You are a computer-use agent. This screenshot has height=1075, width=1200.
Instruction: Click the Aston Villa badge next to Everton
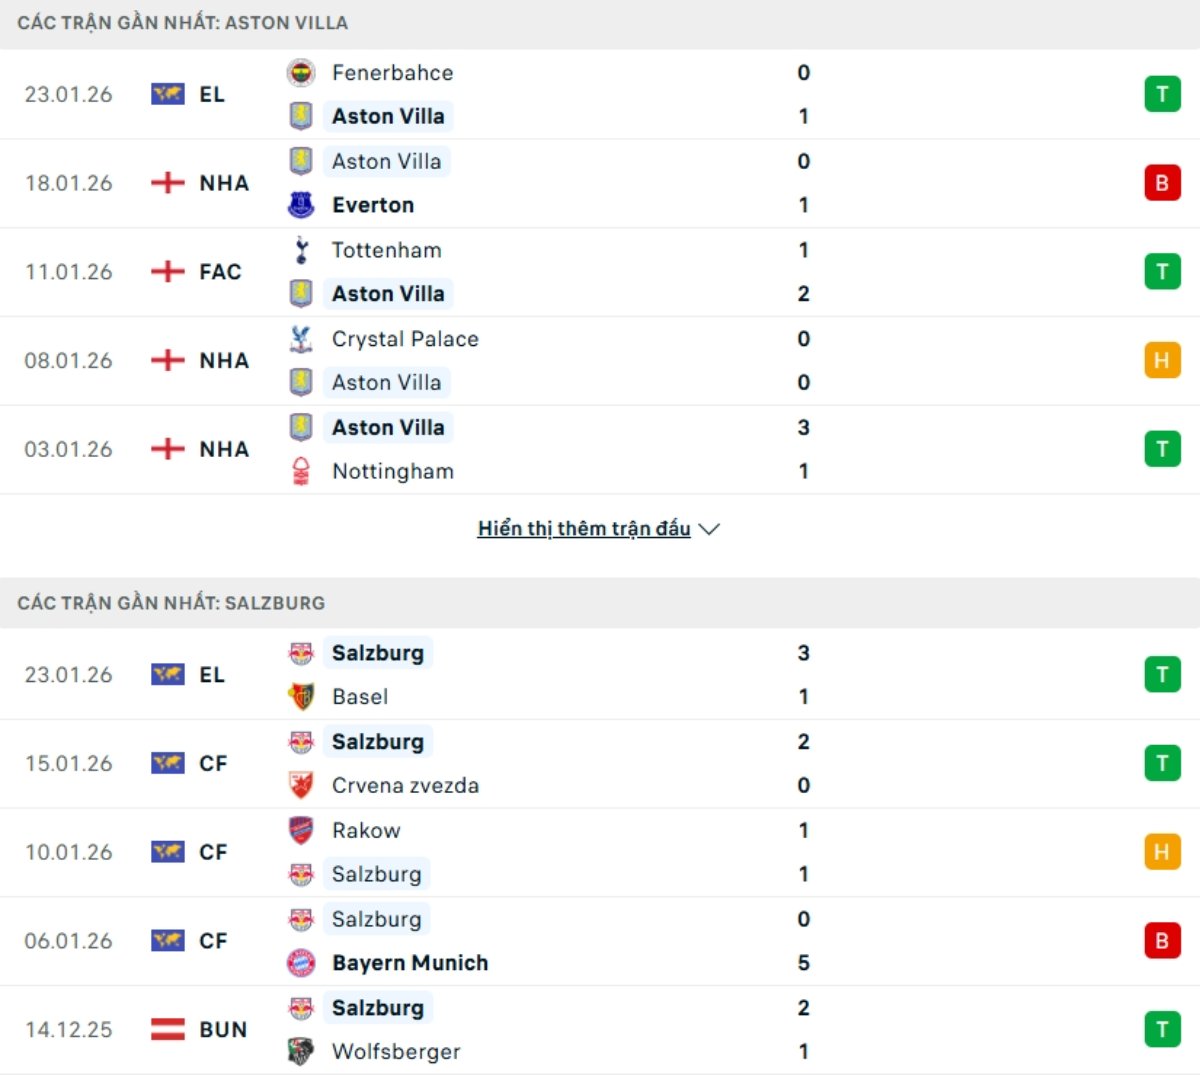coord(301,161)
